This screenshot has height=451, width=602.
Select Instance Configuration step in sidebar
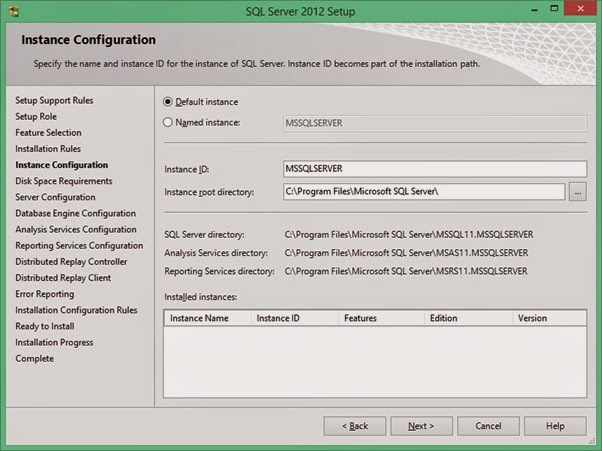coord(61,165)
